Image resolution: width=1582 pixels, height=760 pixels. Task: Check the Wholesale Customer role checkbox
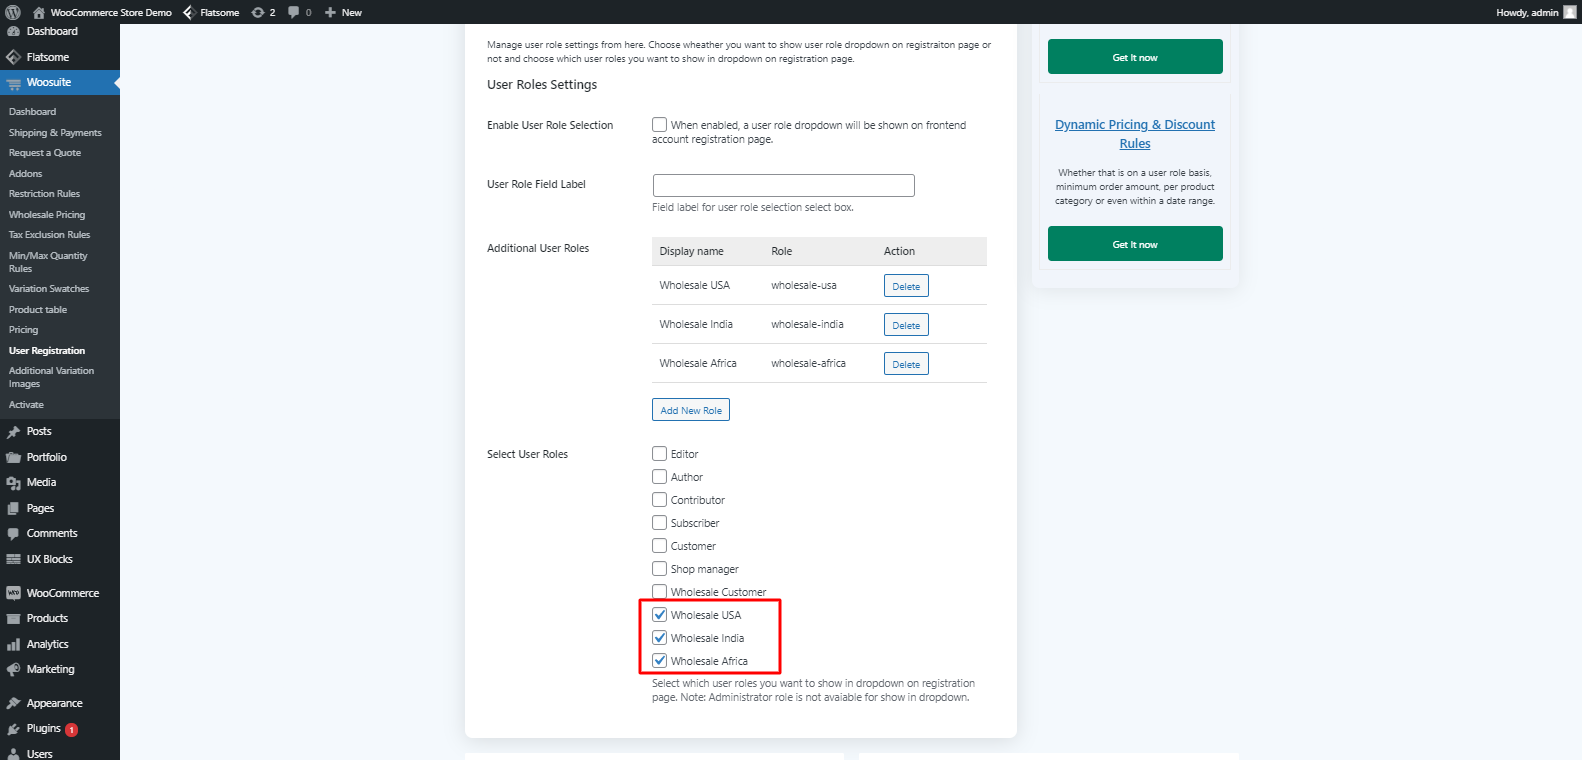coord(659,592)
